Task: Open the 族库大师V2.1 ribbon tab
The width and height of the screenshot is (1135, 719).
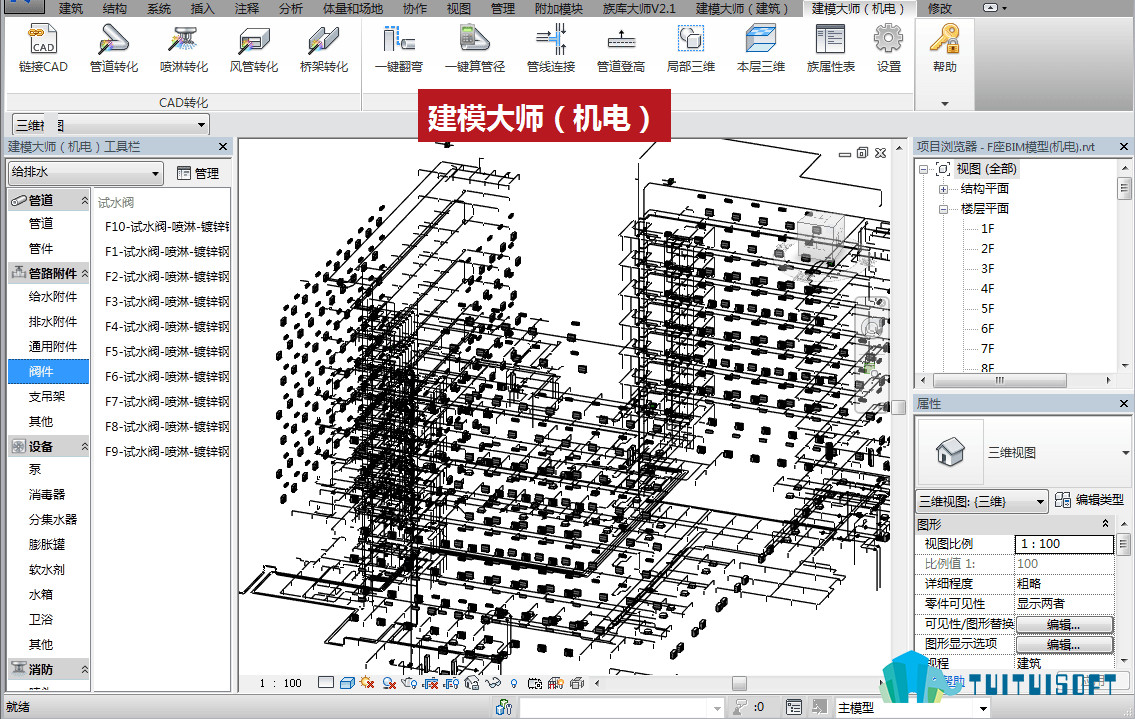Action: (639, 8)
